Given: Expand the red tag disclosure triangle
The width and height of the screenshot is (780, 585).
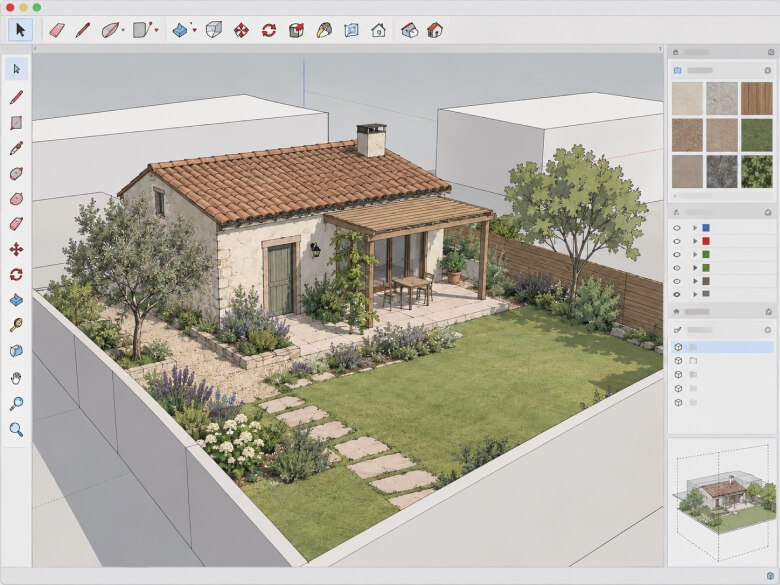Looking at the screenshot, I should click(695, 241).
